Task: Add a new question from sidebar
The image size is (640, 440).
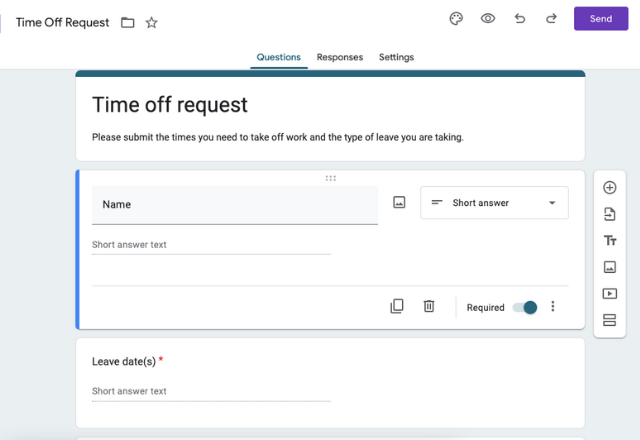Action: click(x=609, y=188)
